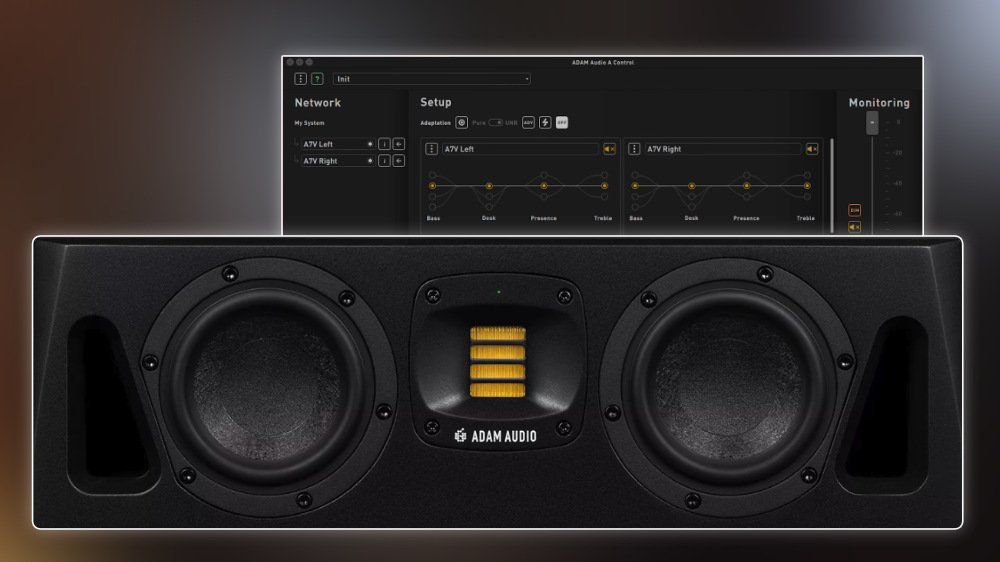This screenshot has height=562, width=1000.
Task: Open the main three-dot menu beside the help button
Action: coord(300,79)
